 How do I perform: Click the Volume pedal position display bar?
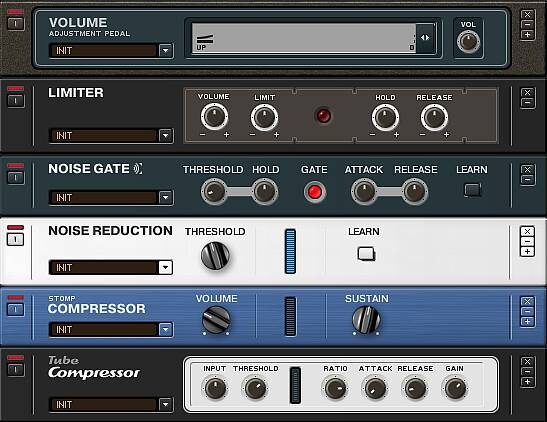click(304, 38)
